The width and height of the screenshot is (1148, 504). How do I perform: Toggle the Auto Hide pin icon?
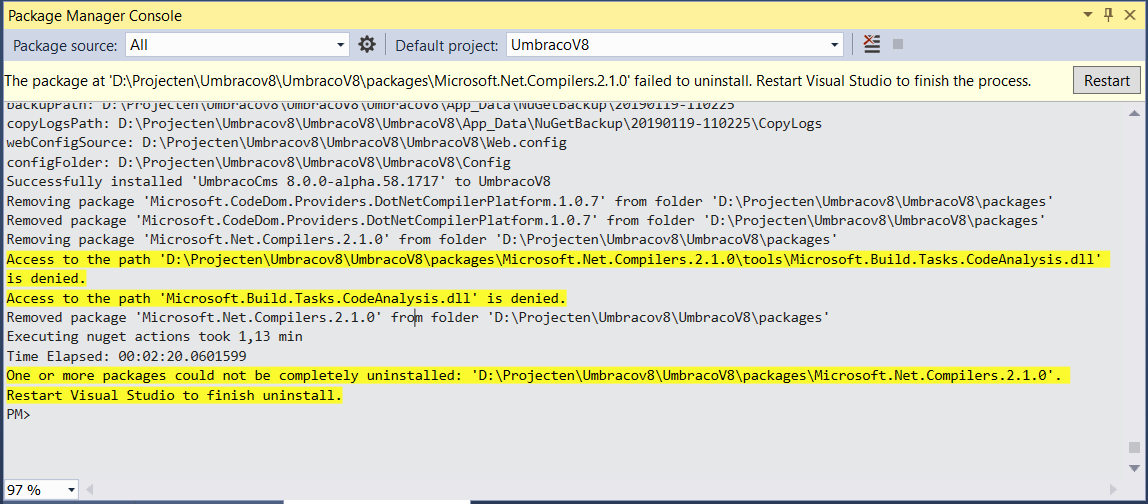tap(1108, 15)
